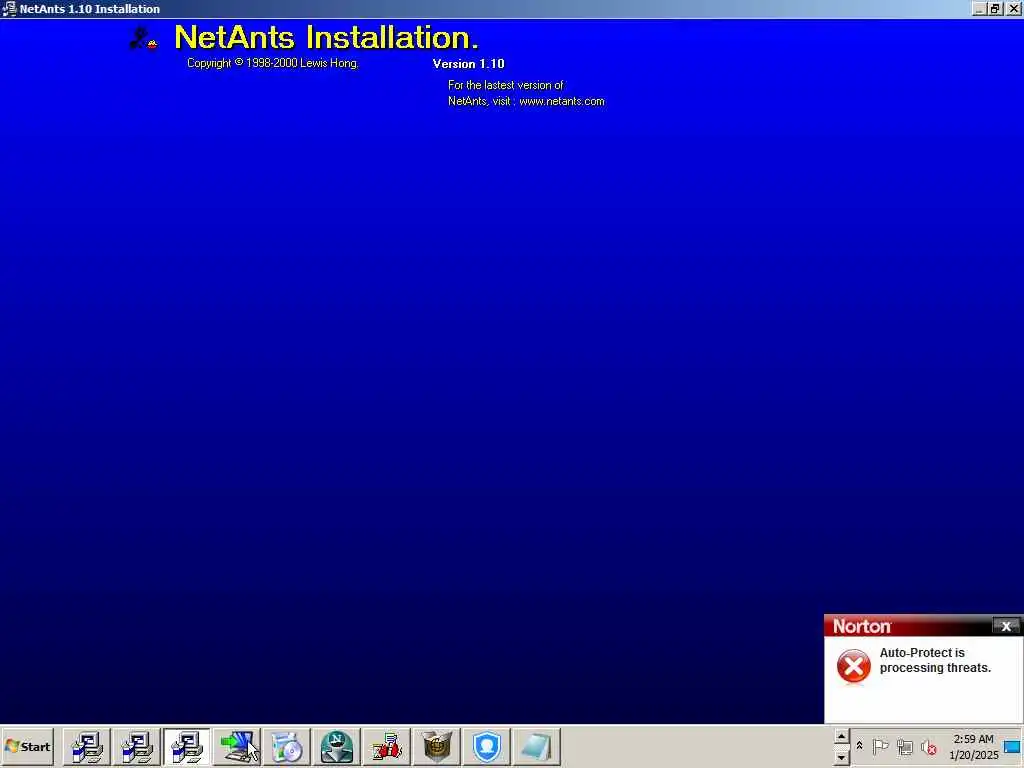Open the software box with CD taskbar icon

pos(287,747)
